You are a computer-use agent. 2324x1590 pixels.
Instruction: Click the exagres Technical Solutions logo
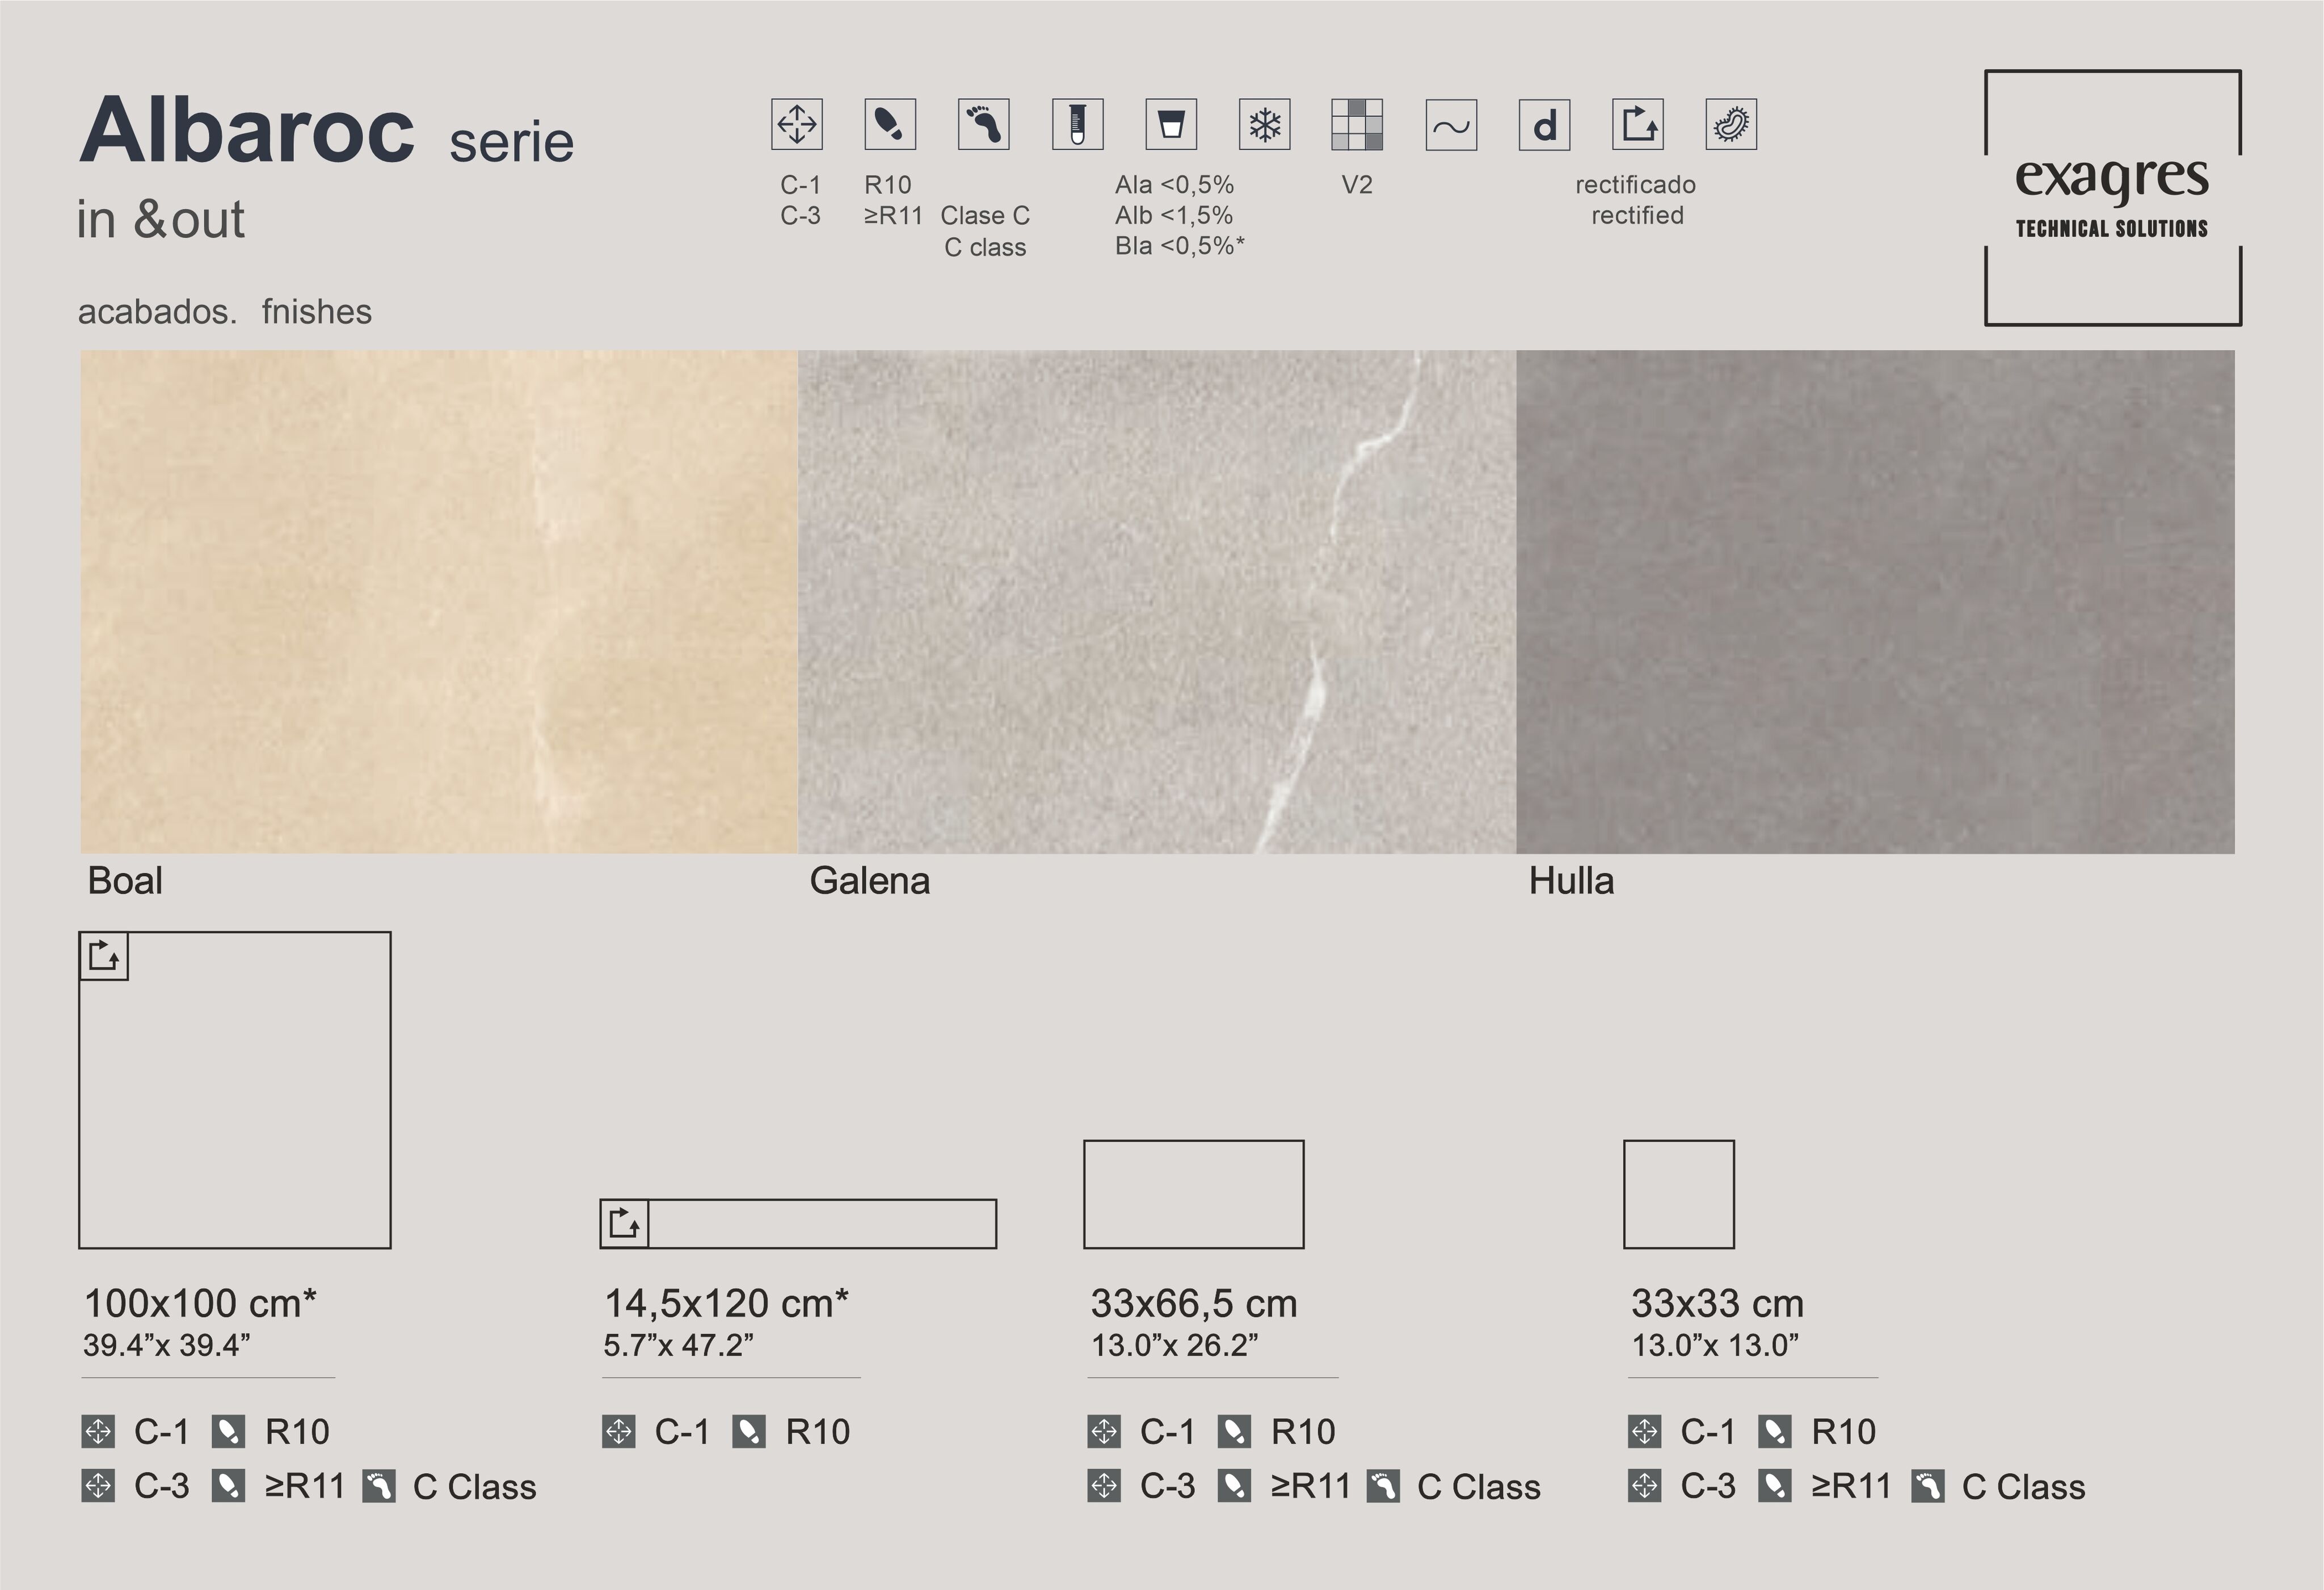(2112, 198)
